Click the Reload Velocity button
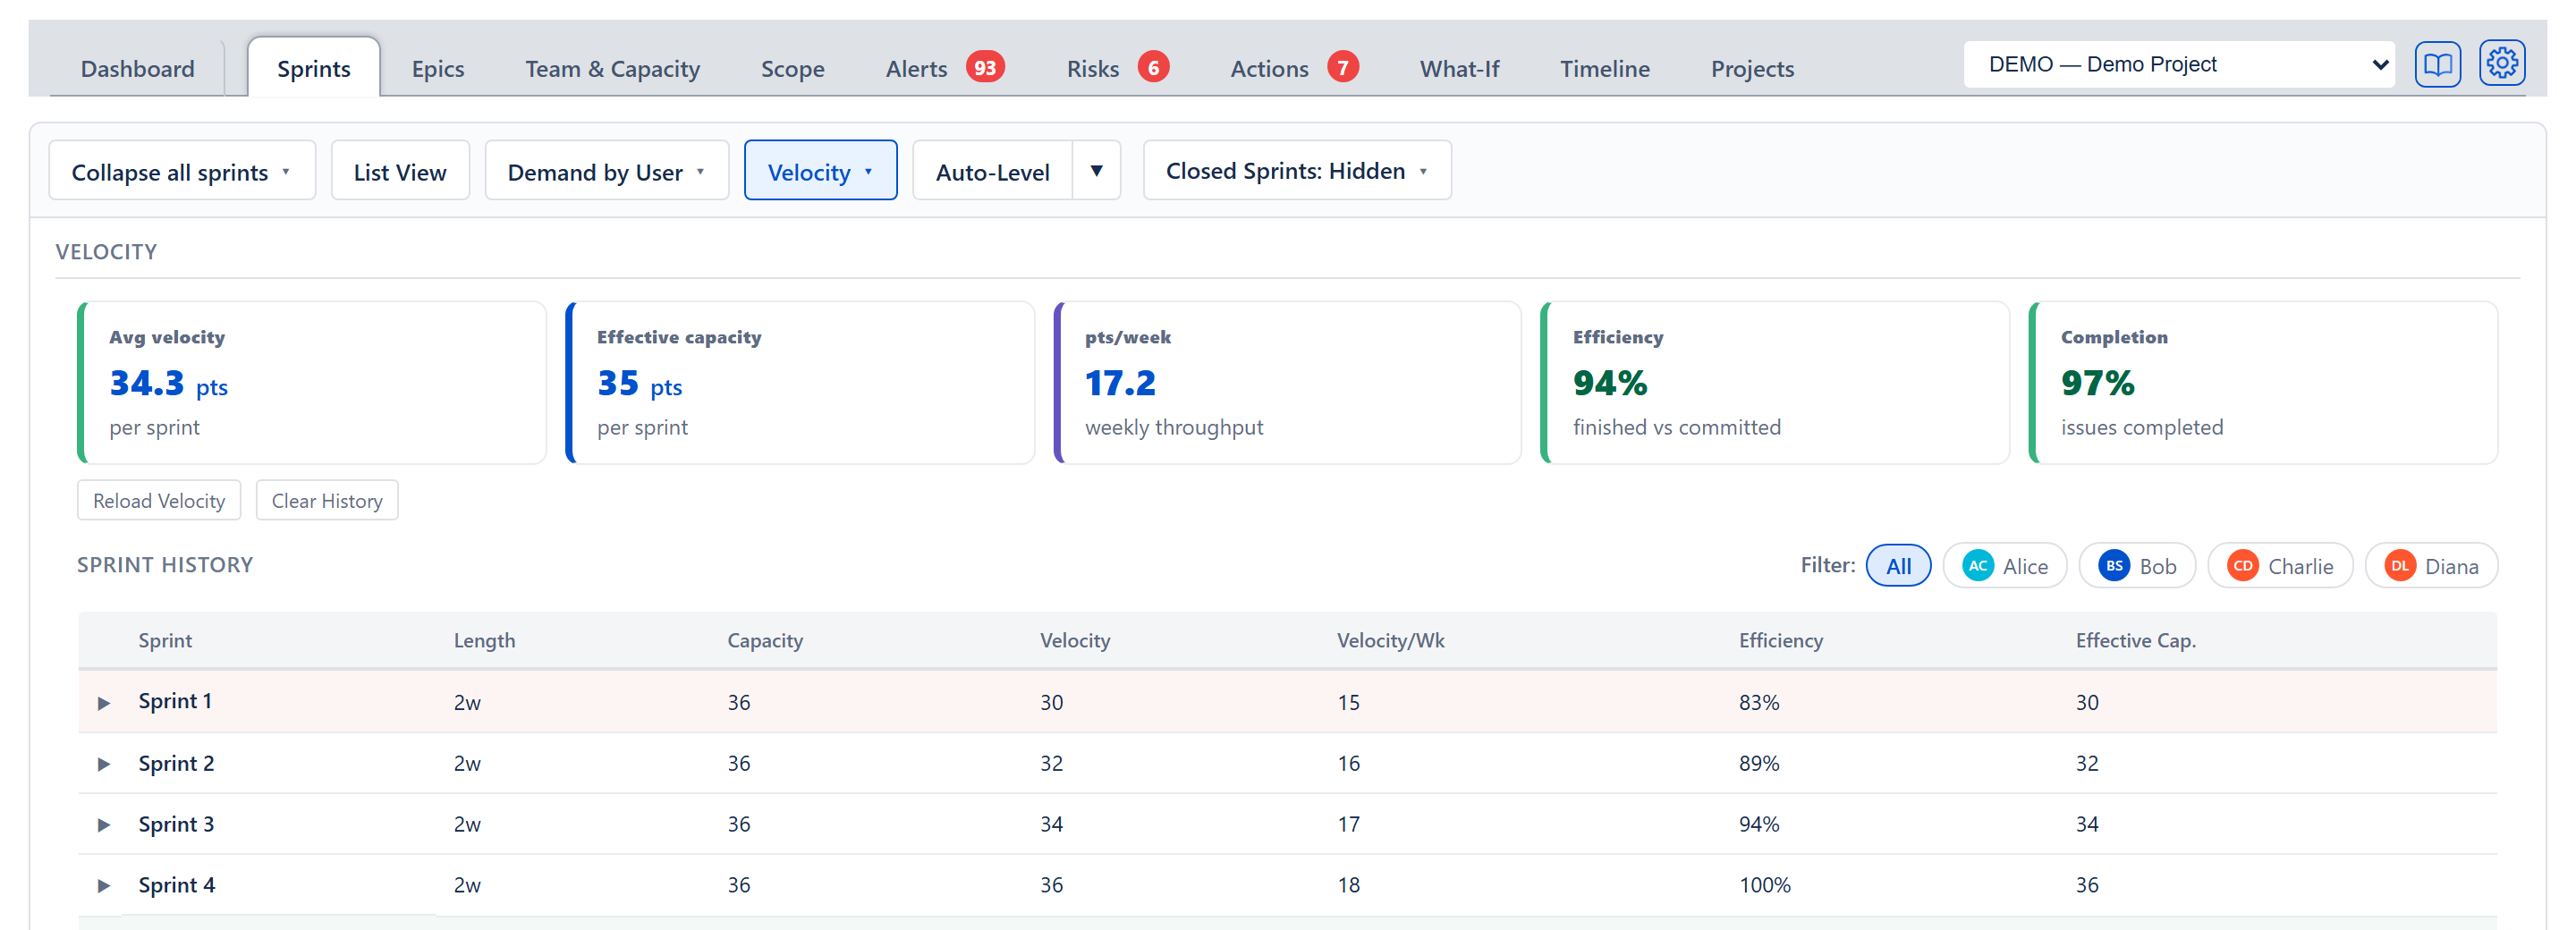2576x930 pixels. click(x=159, y=501)
